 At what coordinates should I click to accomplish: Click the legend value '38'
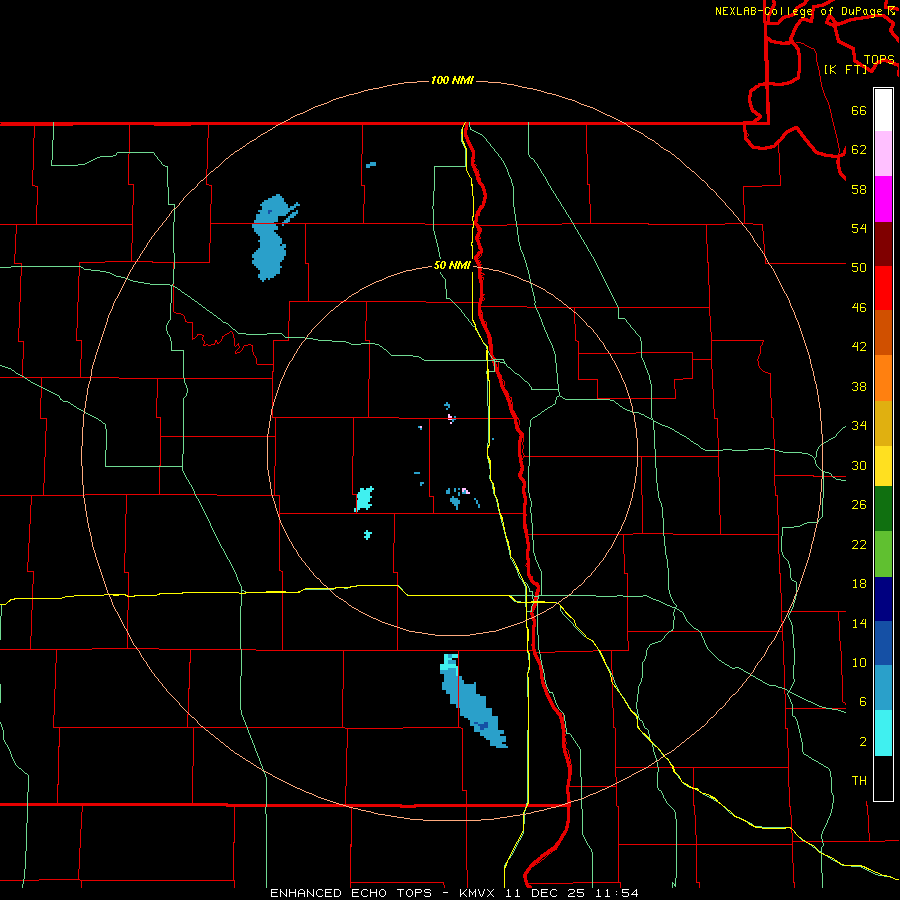point(859,386)
